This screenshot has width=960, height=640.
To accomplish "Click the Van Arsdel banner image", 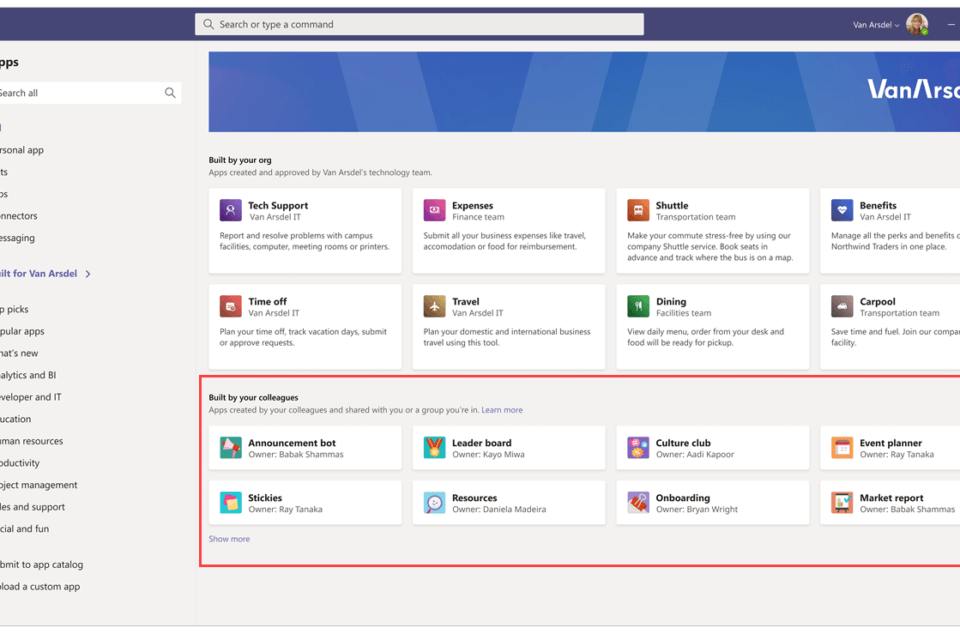I will pos(584,91).
